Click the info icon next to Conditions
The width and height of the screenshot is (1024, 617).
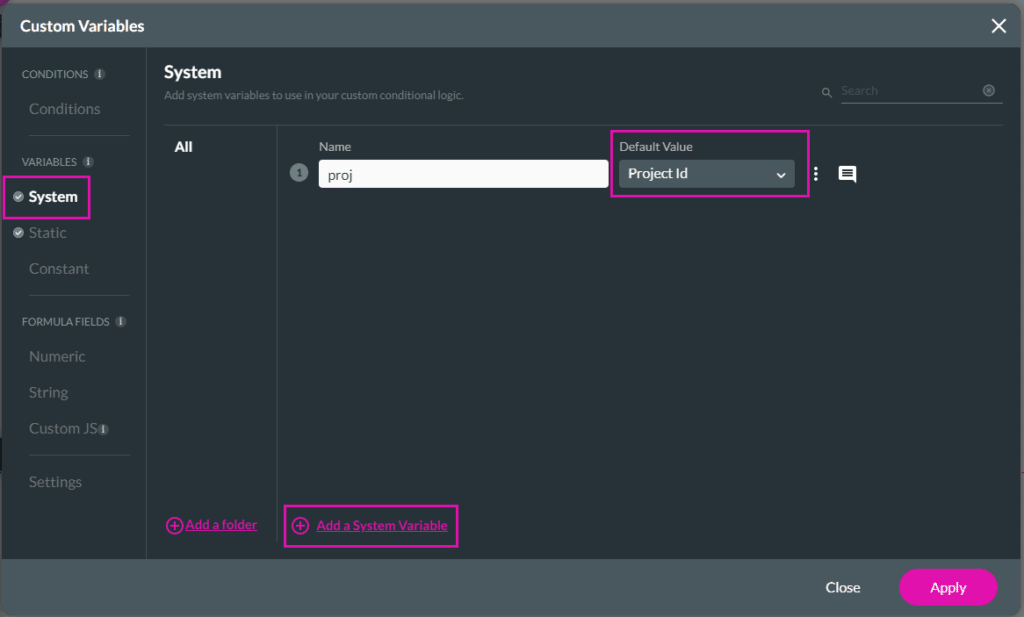tap(99, 74)
